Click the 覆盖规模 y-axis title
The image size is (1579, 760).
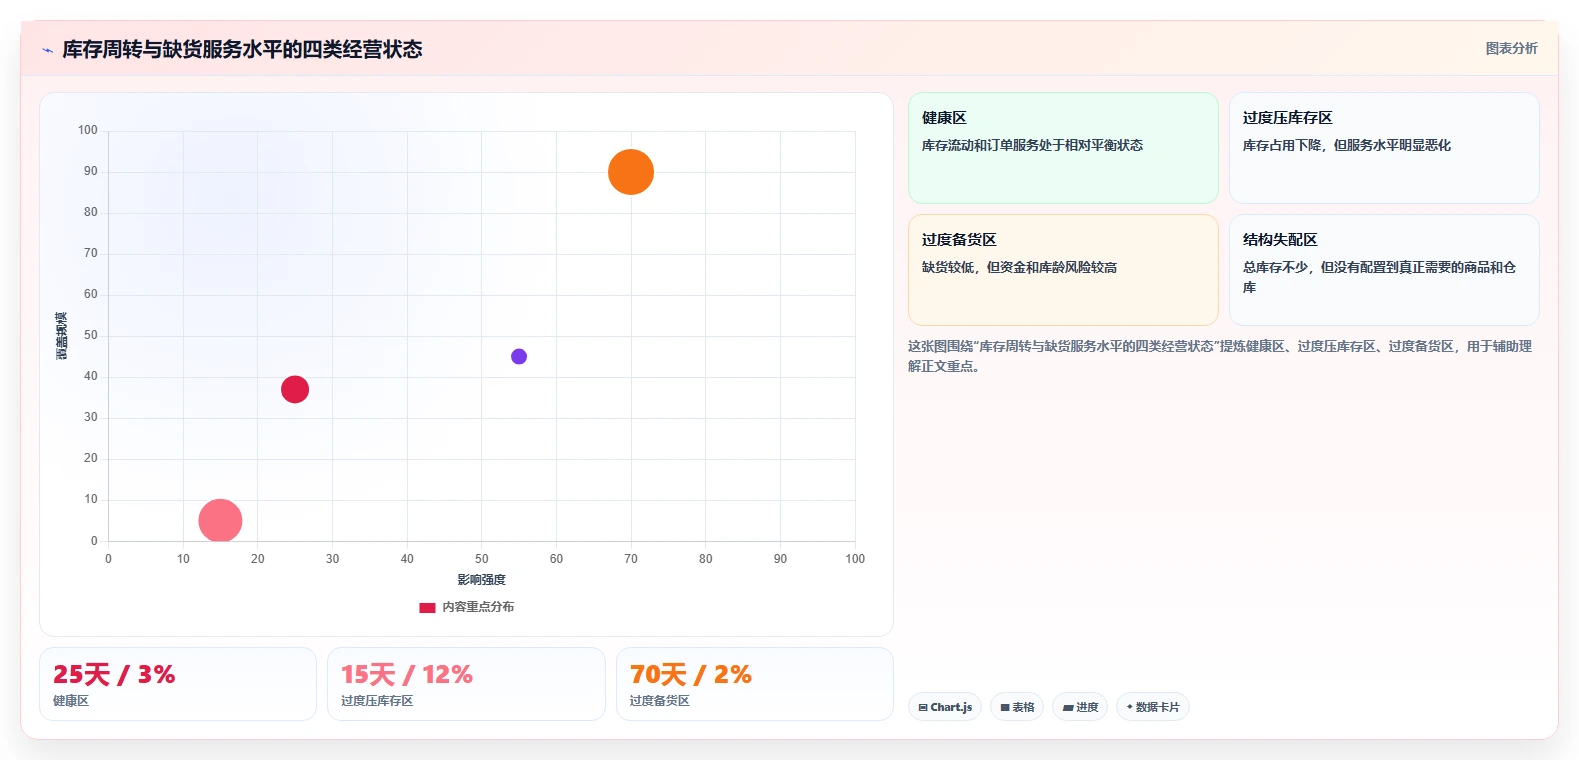[x=62, y=336]
